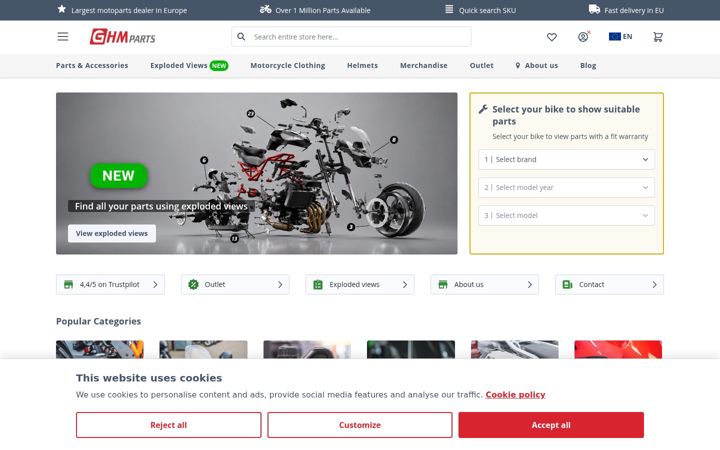This screenshot has width=720, height=450.
Task: Open Helmets menu
Action: 362,66
